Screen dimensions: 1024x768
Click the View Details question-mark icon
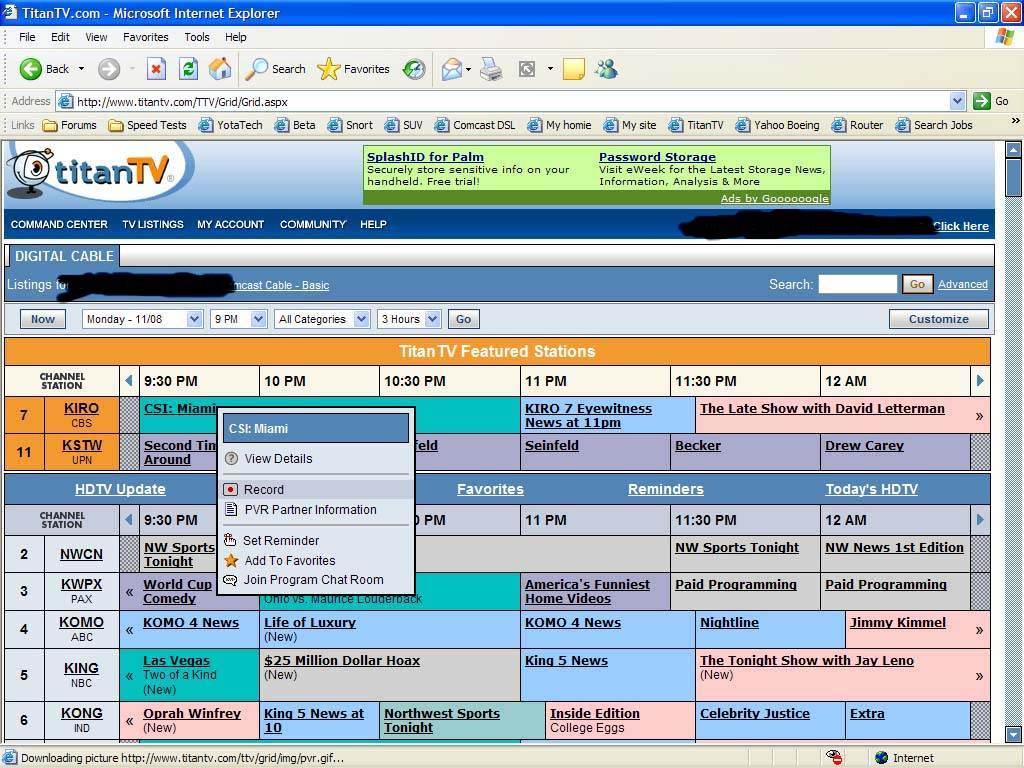[x=231, y=458]
